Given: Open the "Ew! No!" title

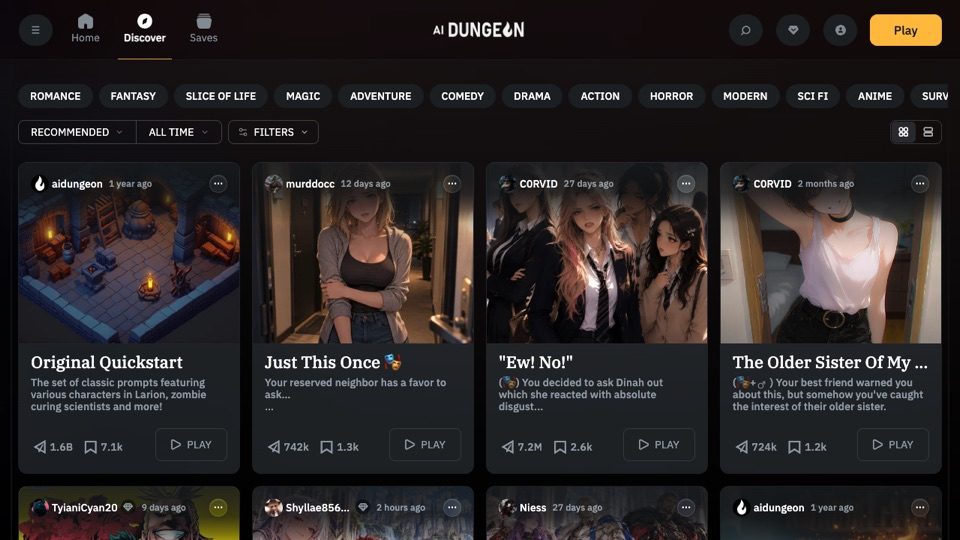Looking at the screenshot, I should (536, 362).
